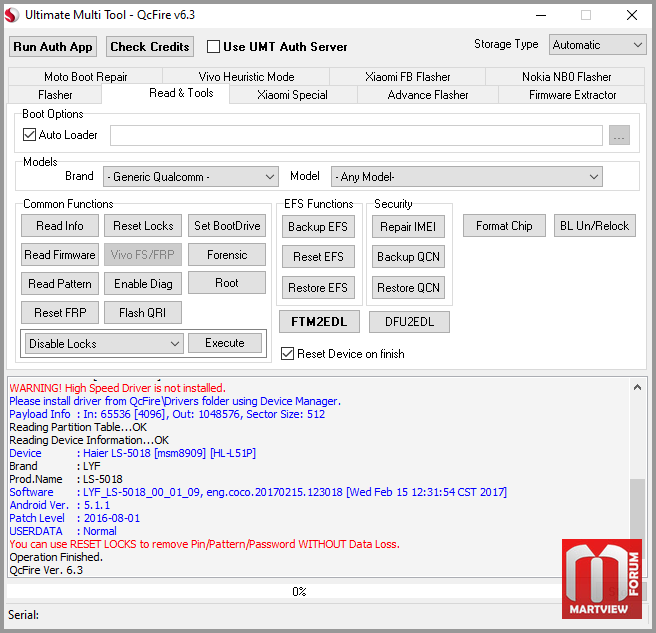
Task: Enable Use UMT Auth Server checkbox
Action: (x=213, y=46)
